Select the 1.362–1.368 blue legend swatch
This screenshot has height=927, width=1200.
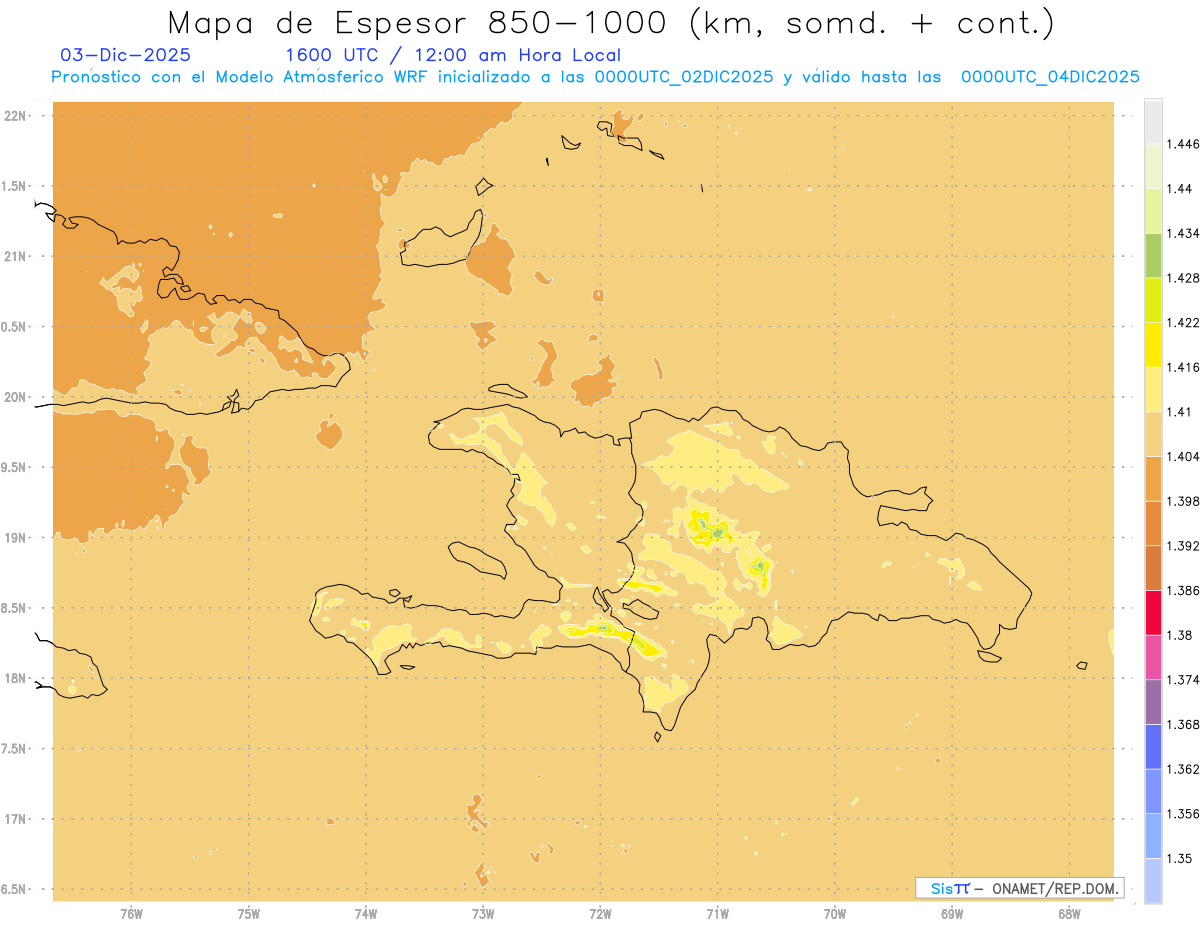coord(1153,746)
